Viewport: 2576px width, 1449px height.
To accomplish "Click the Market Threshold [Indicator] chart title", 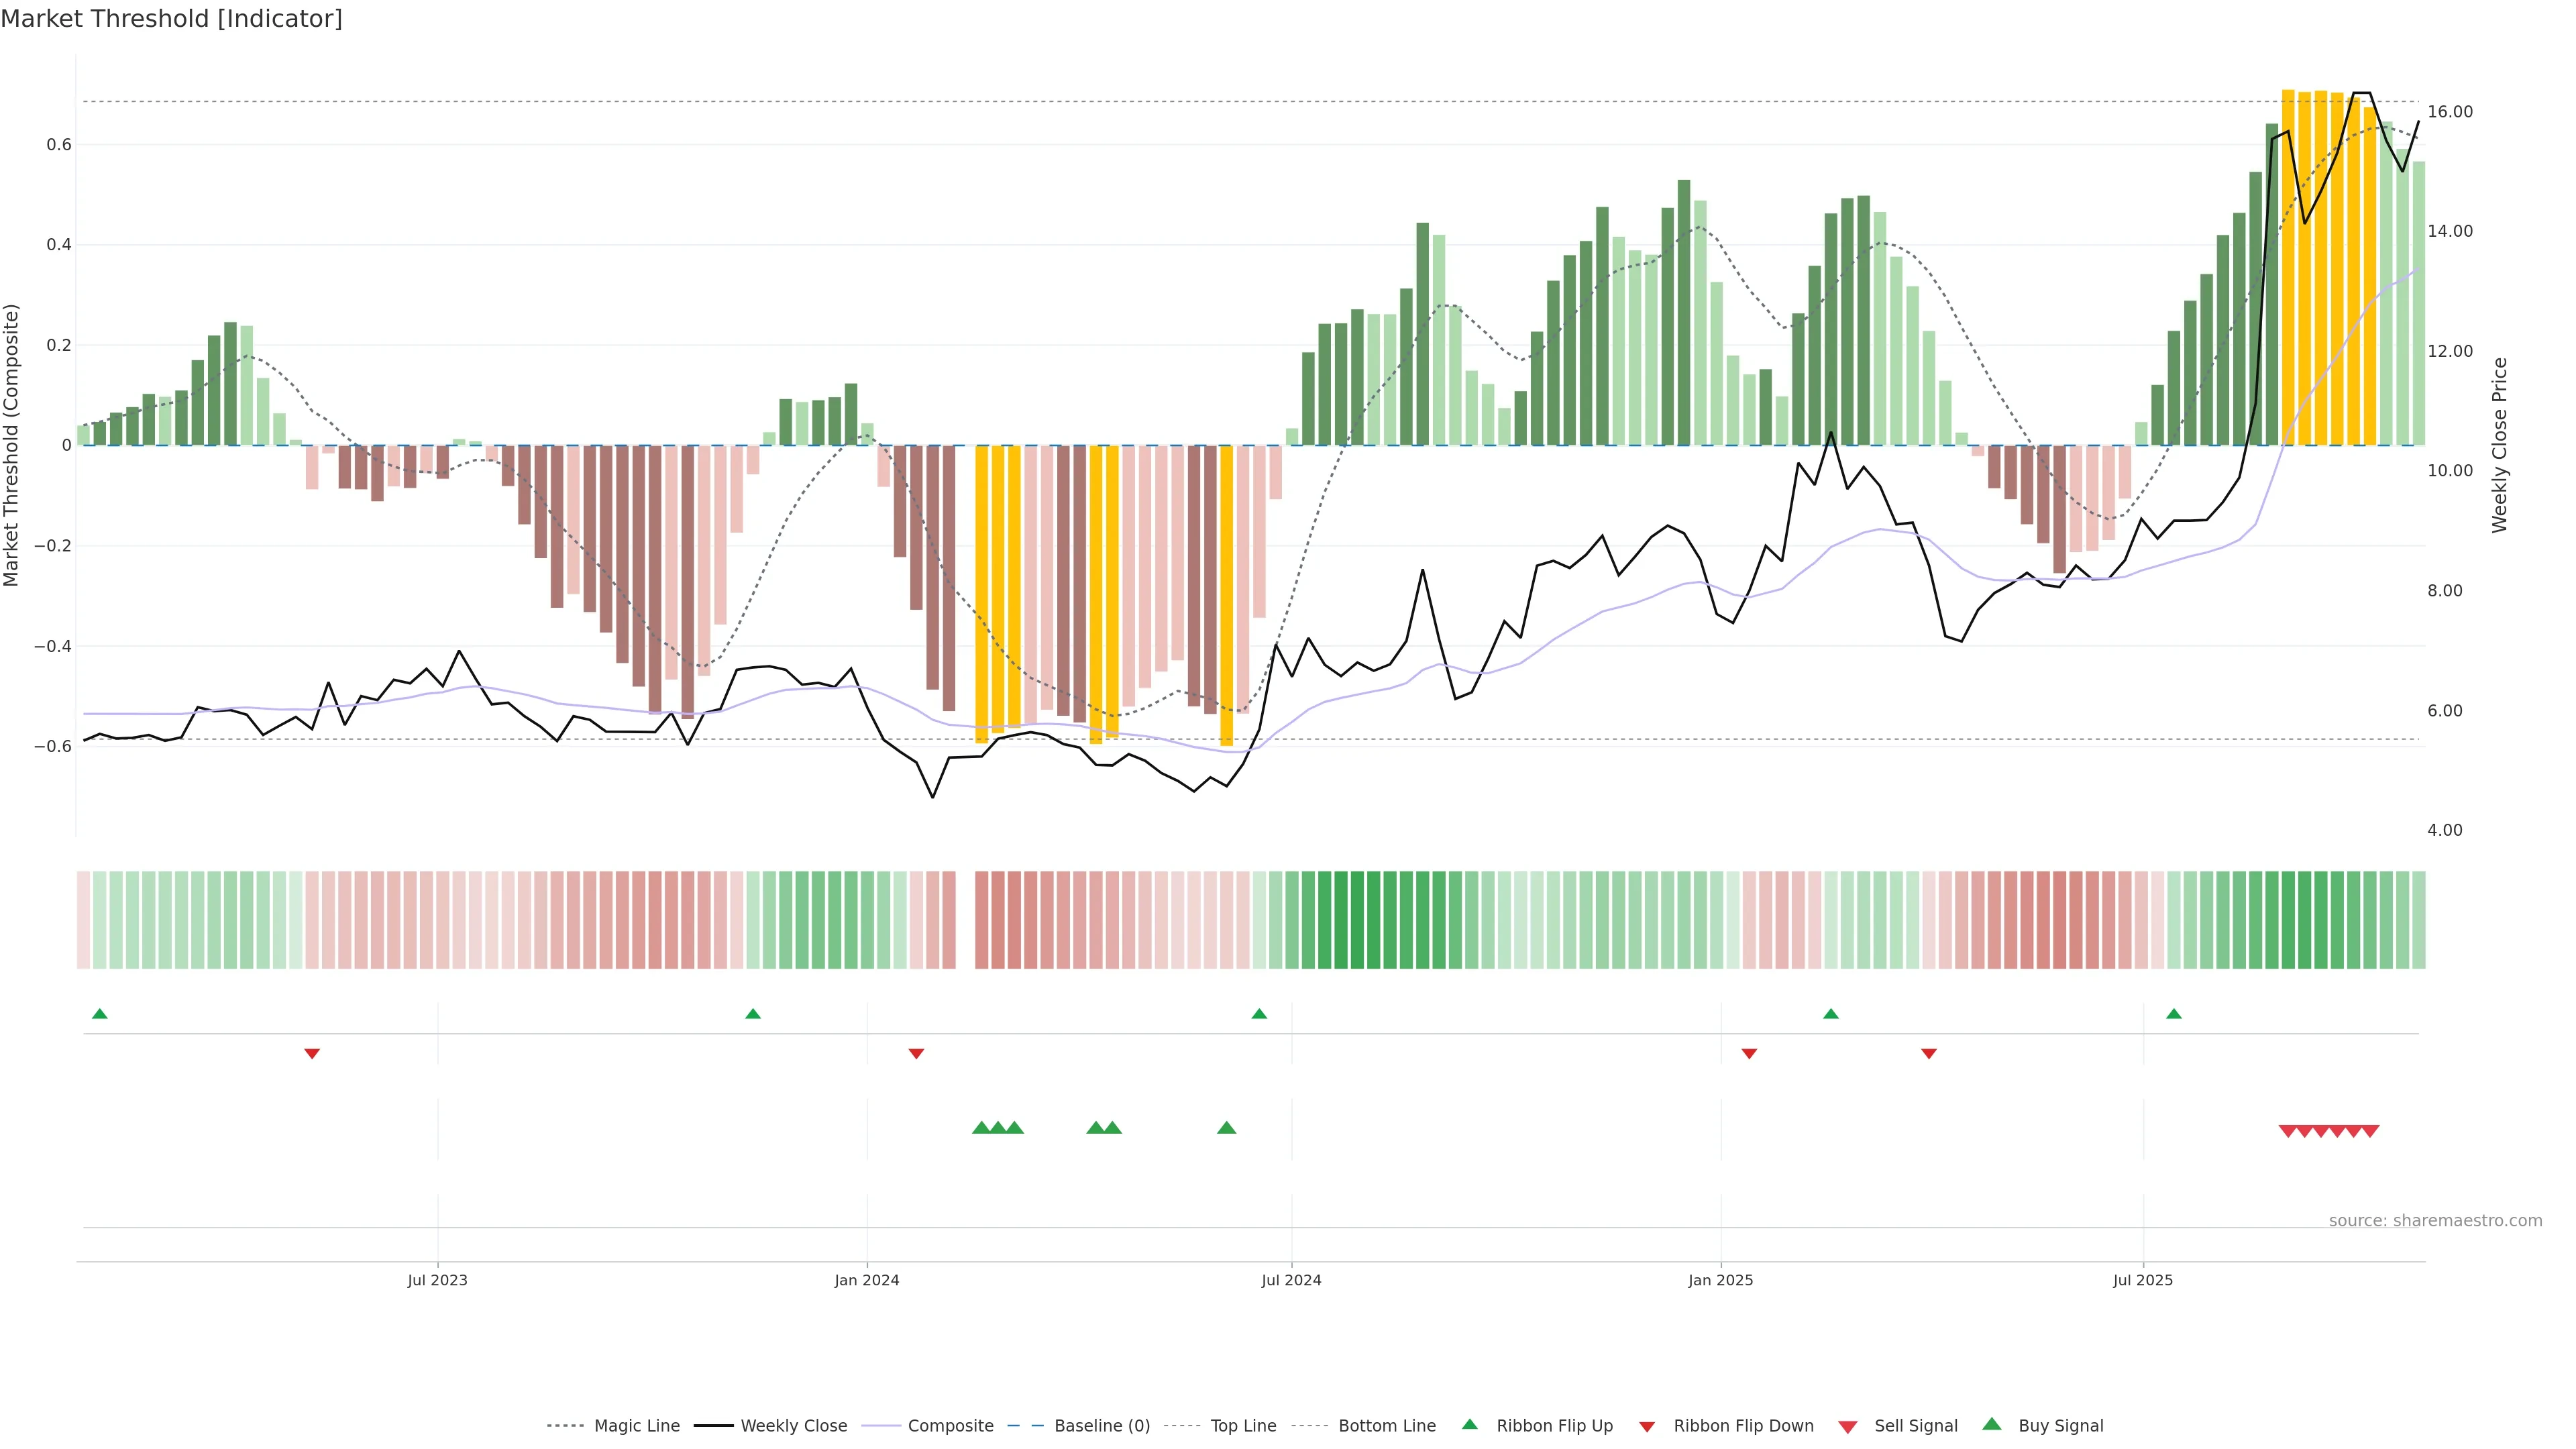I will [171, 19].
